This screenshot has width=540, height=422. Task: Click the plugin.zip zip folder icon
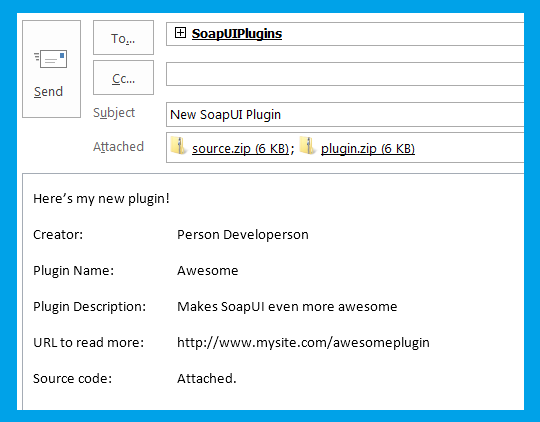tap(307, 145)
